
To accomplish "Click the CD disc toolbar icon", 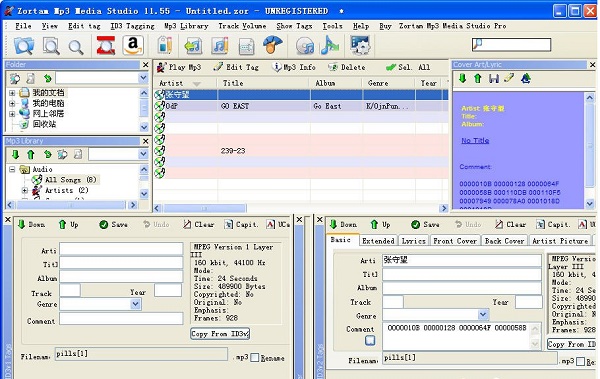I will [x=305, y=46].
